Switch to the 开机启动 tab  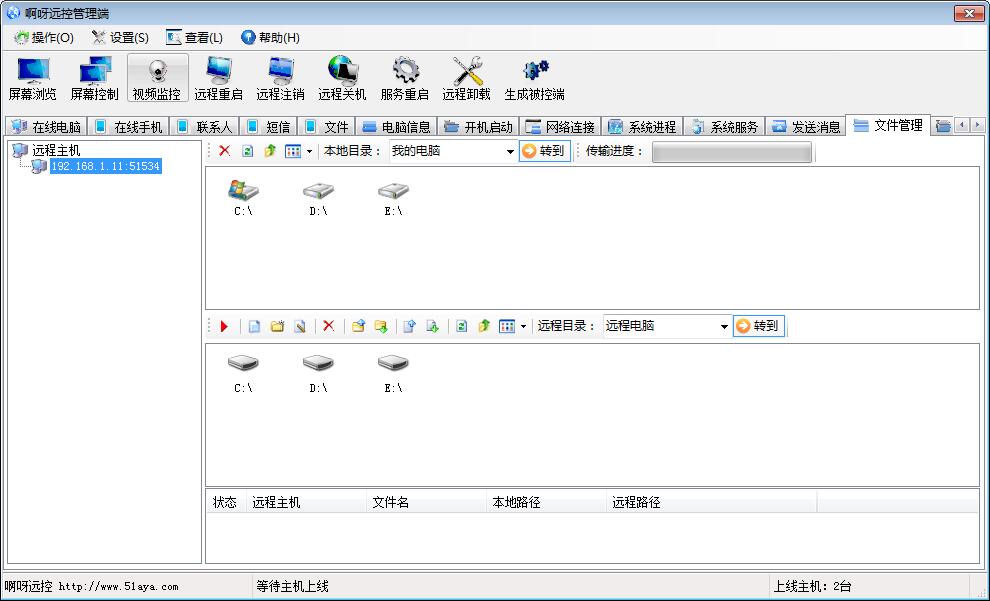[x=479, y=127]
